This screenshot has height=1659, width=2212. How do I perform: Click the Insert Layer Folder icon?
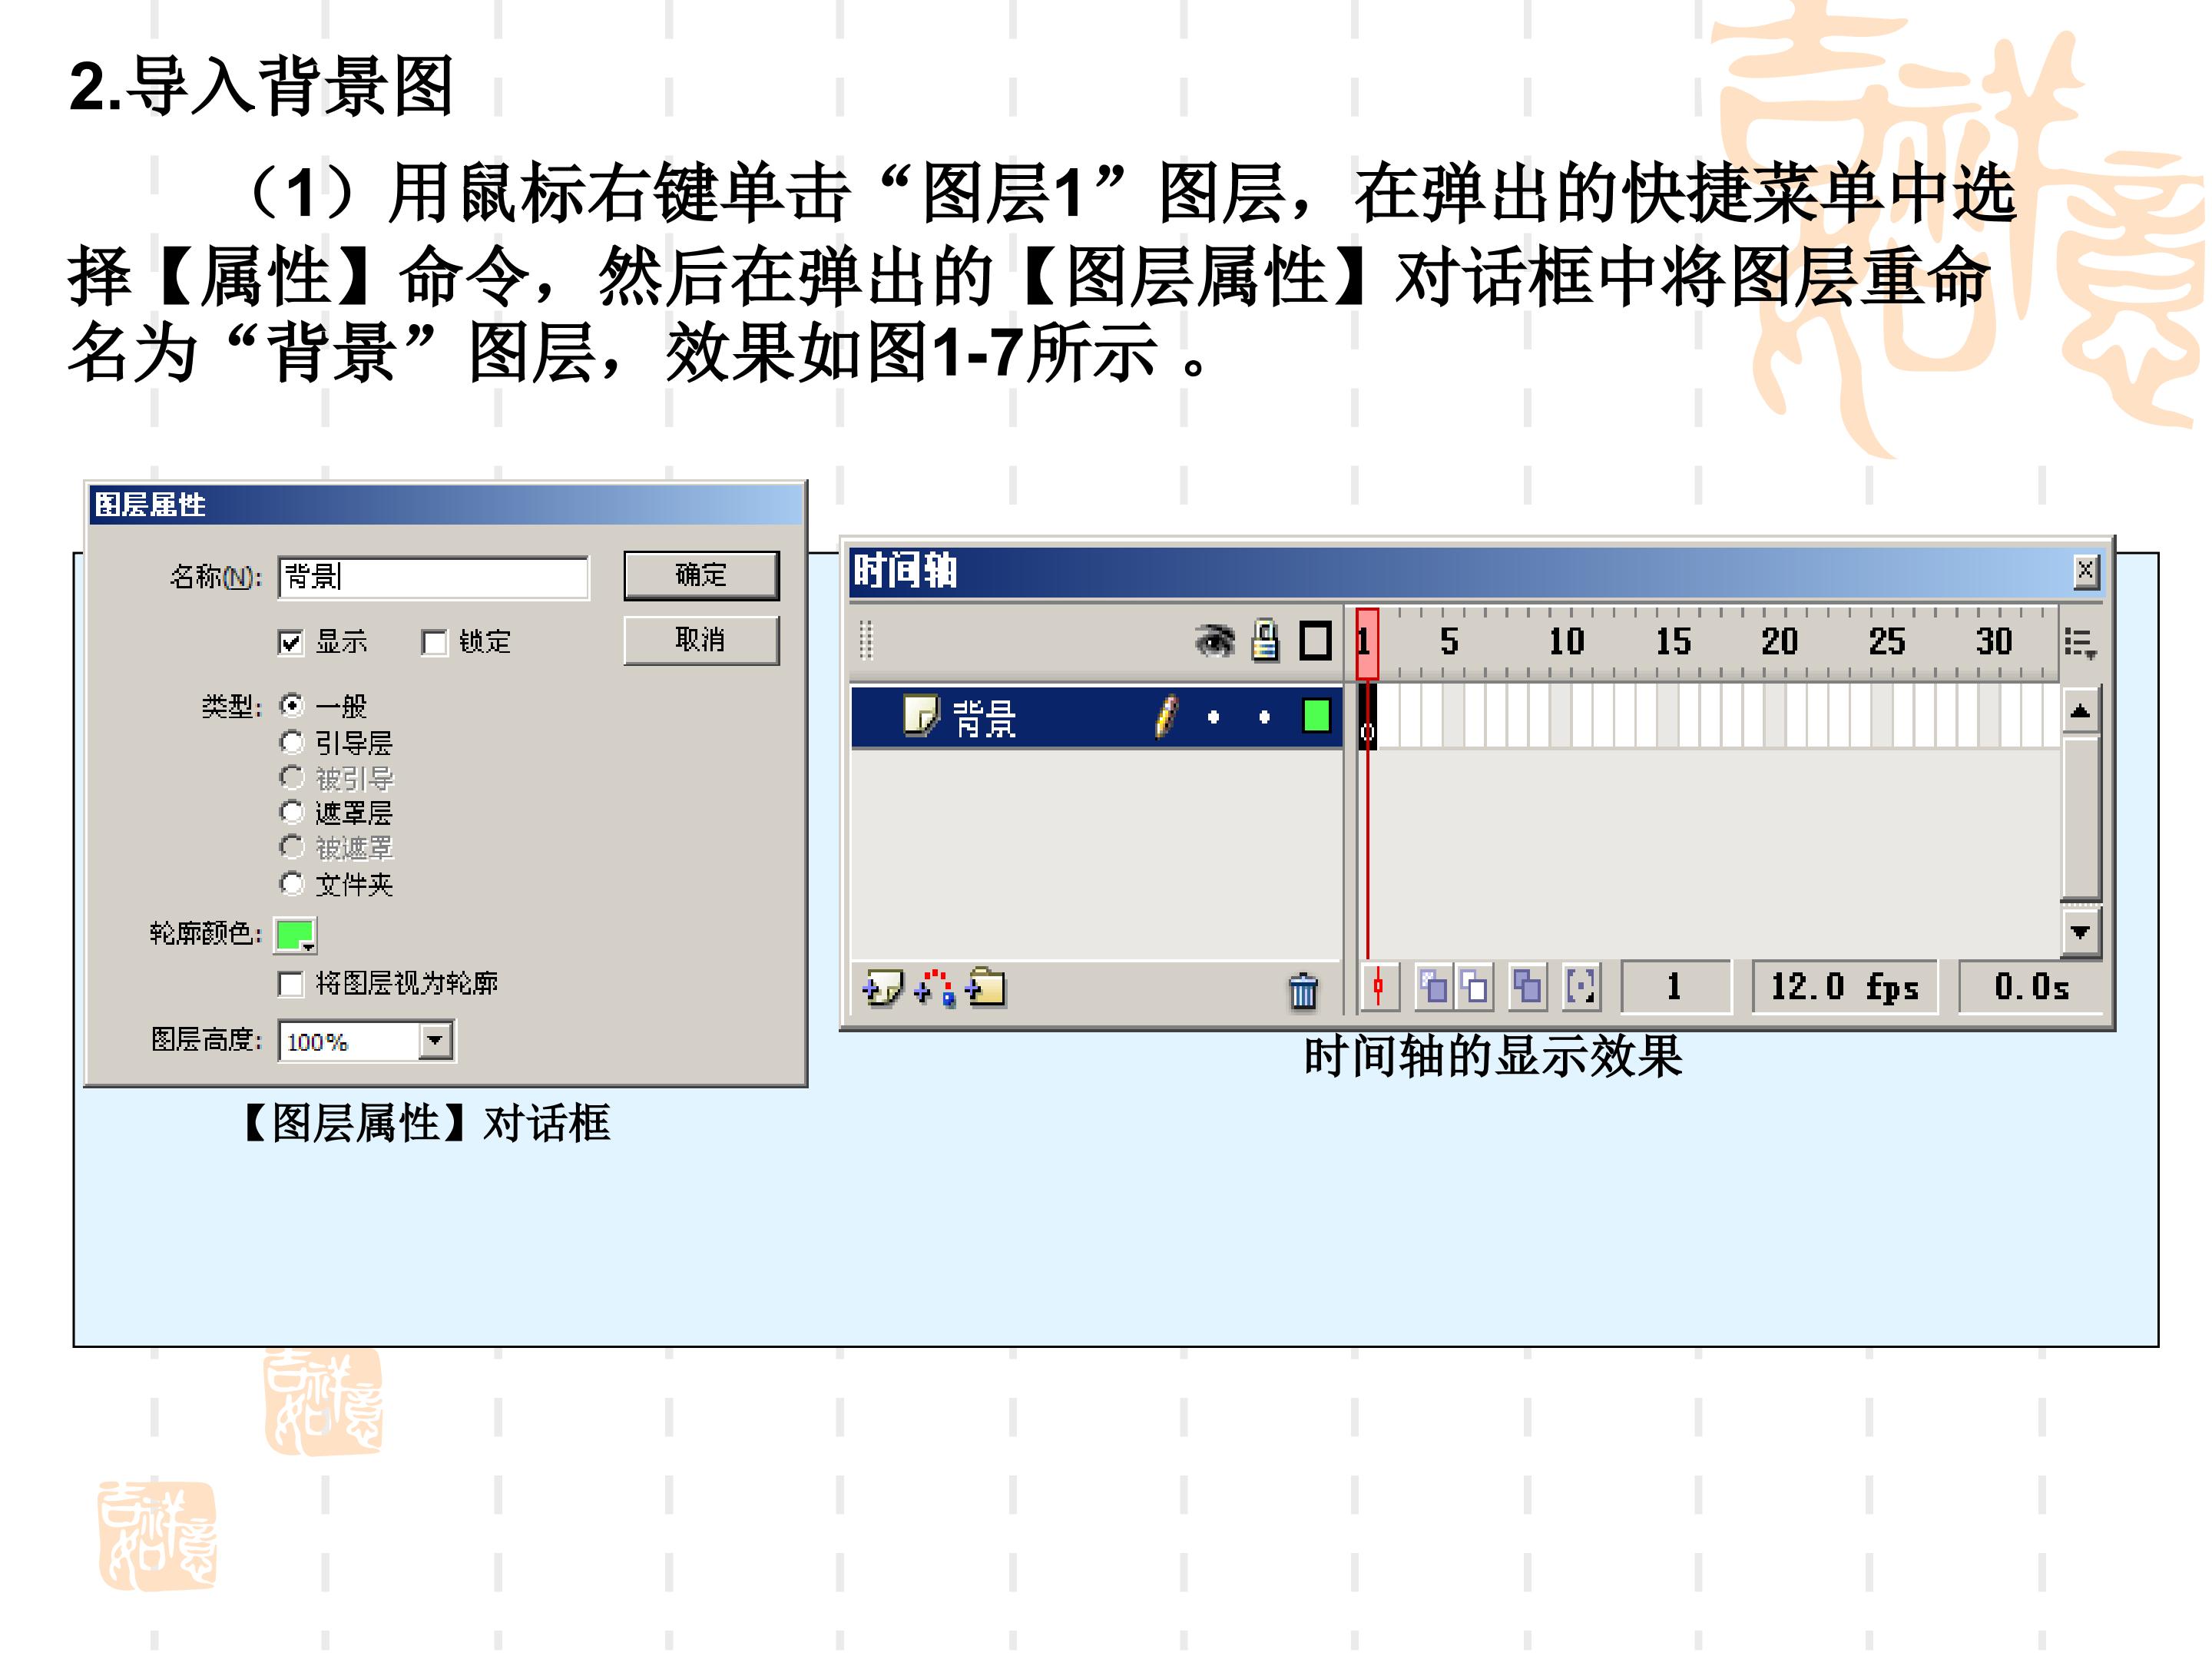pyautogui.click(x=985, y=988)
